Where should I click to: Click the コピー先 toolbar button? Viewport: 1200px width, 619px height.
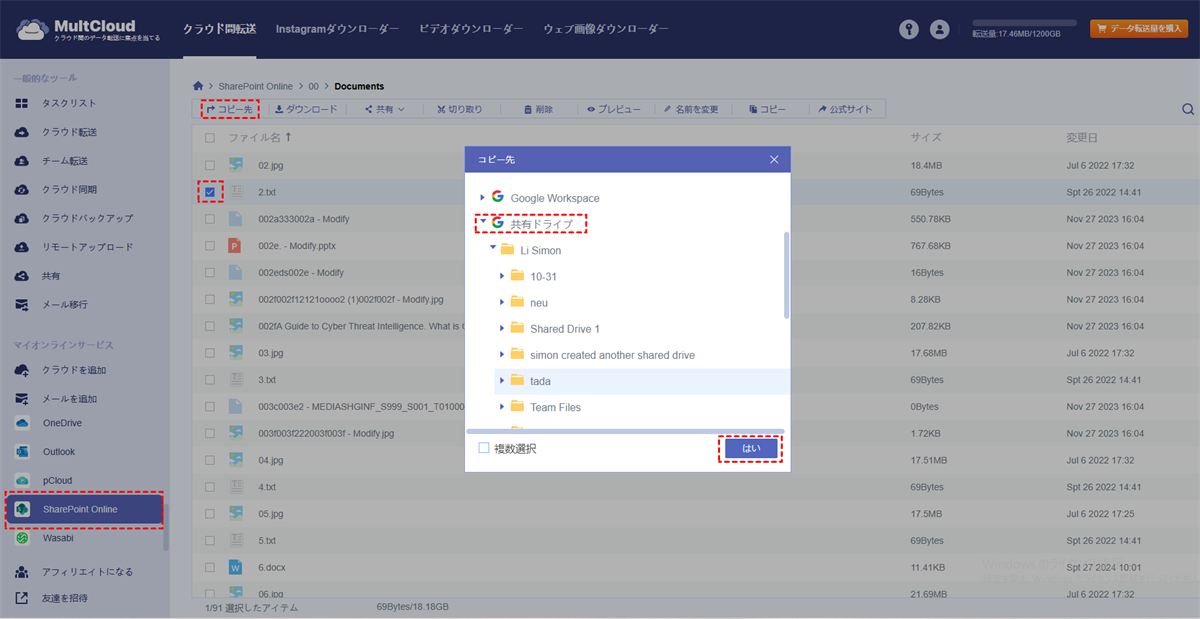(x=229, y=109)
